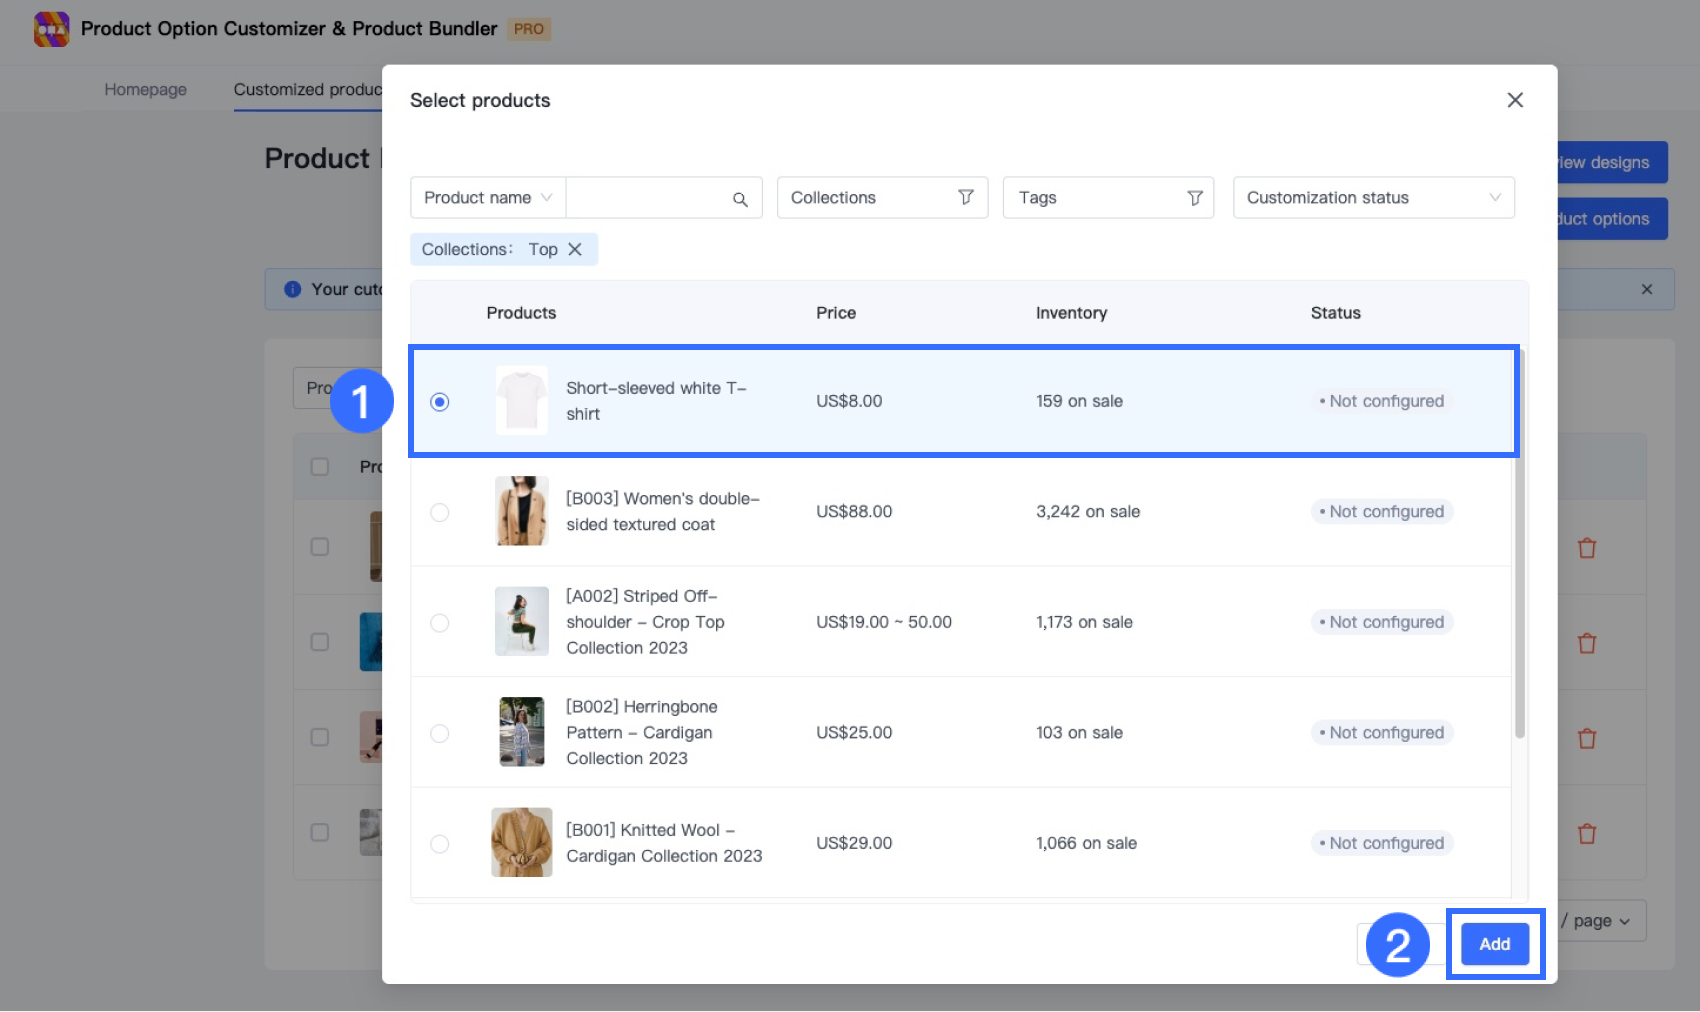Delete second product row in background list
This screenshot has height=1012, width=1700.
1587,643
